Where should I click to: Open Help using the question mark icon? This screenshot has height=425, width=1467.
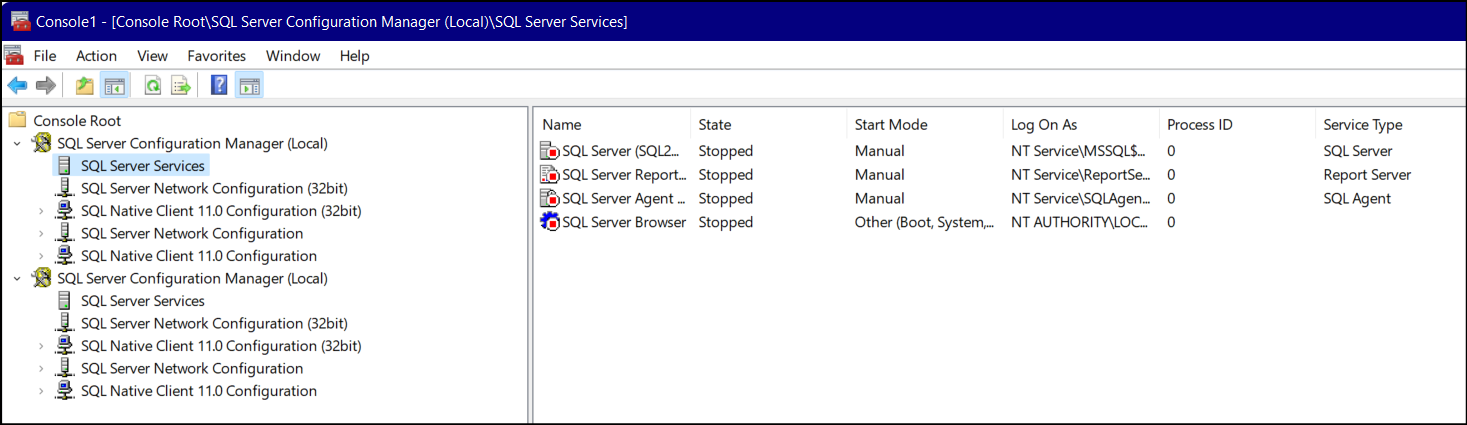pyautogui.click(x=219, y=86)
